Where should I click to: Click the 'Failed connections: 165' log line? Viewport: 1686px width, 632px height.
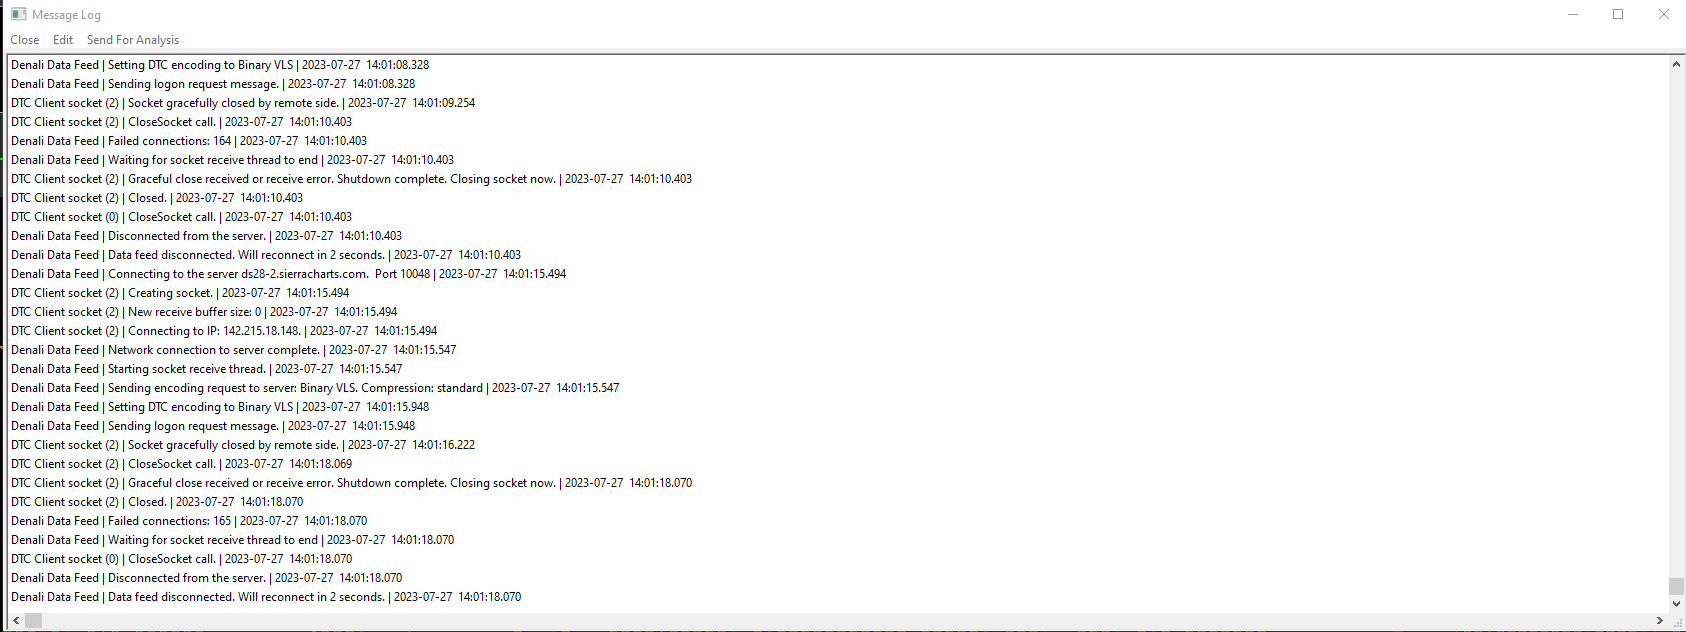click(189, 521)
